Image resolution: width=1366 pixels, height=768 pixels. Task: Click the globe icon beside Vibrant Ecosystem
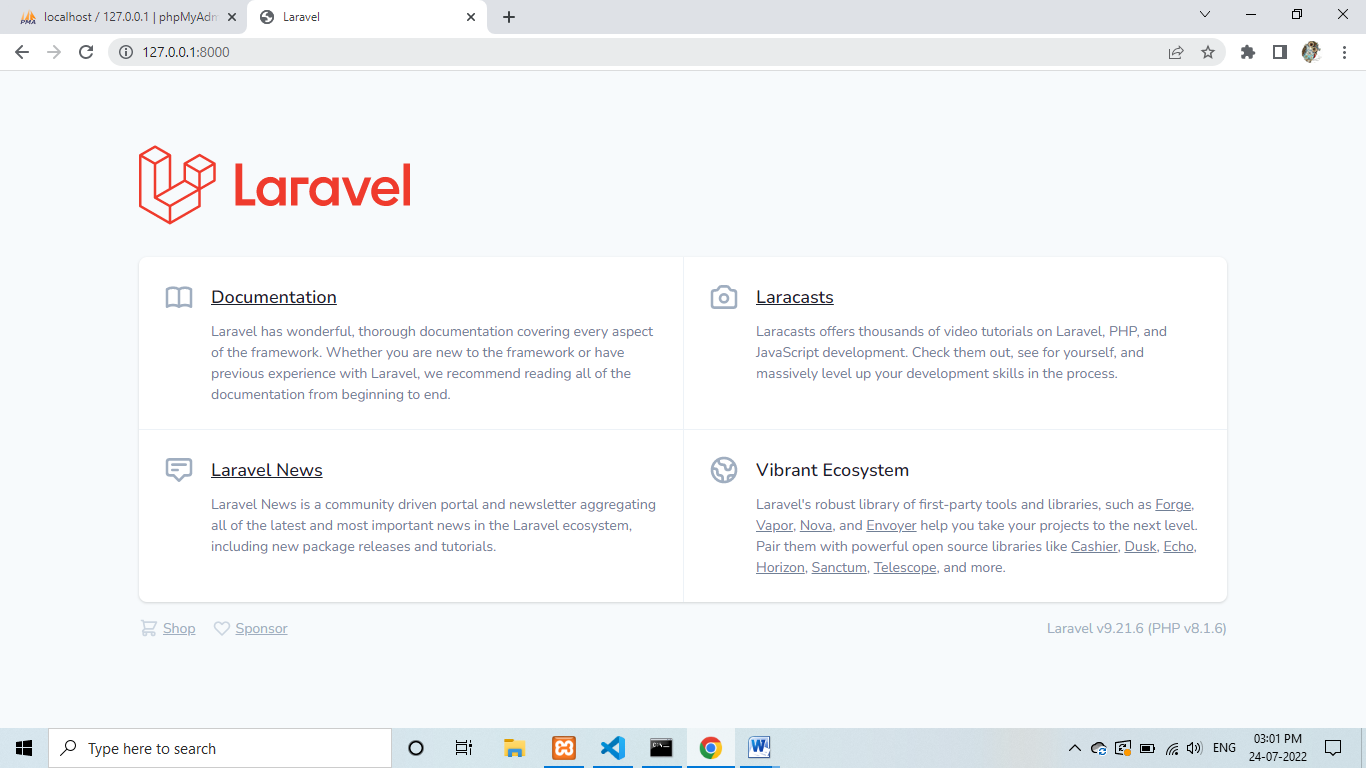[724, 470]
